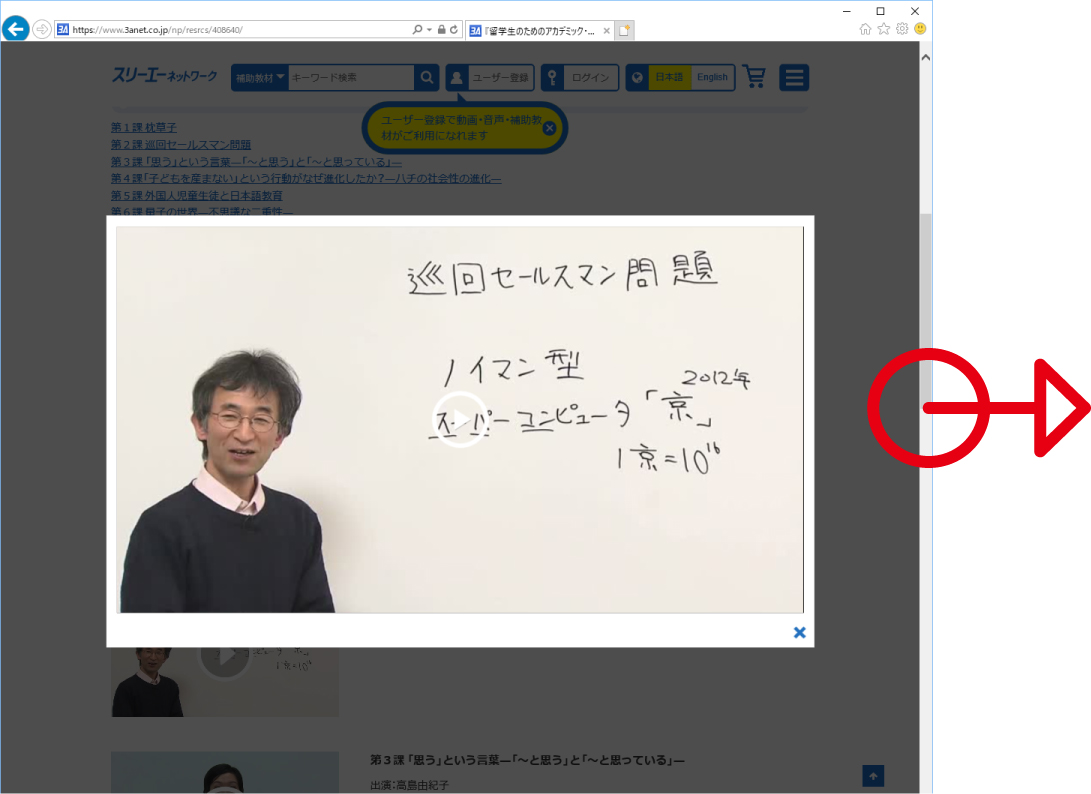
Task: Click the 3A site favicon in address bar
Action: click(63, 29)
